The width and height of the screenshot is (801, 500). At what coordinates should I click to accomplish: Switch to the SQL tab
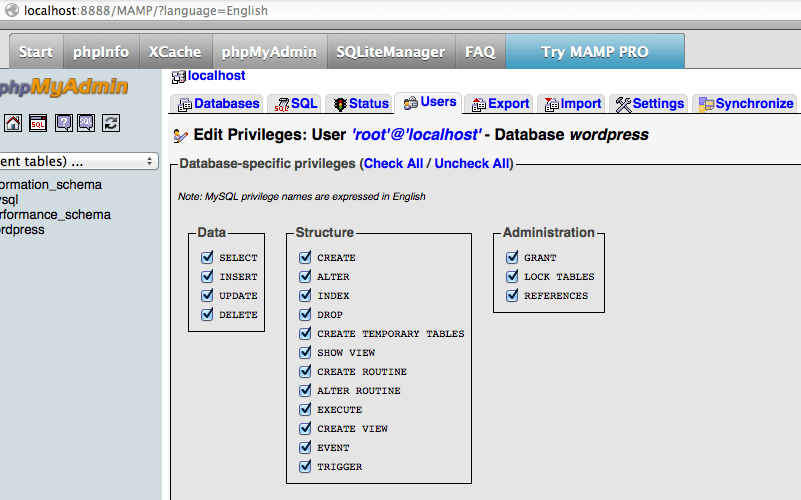point(295,104)
